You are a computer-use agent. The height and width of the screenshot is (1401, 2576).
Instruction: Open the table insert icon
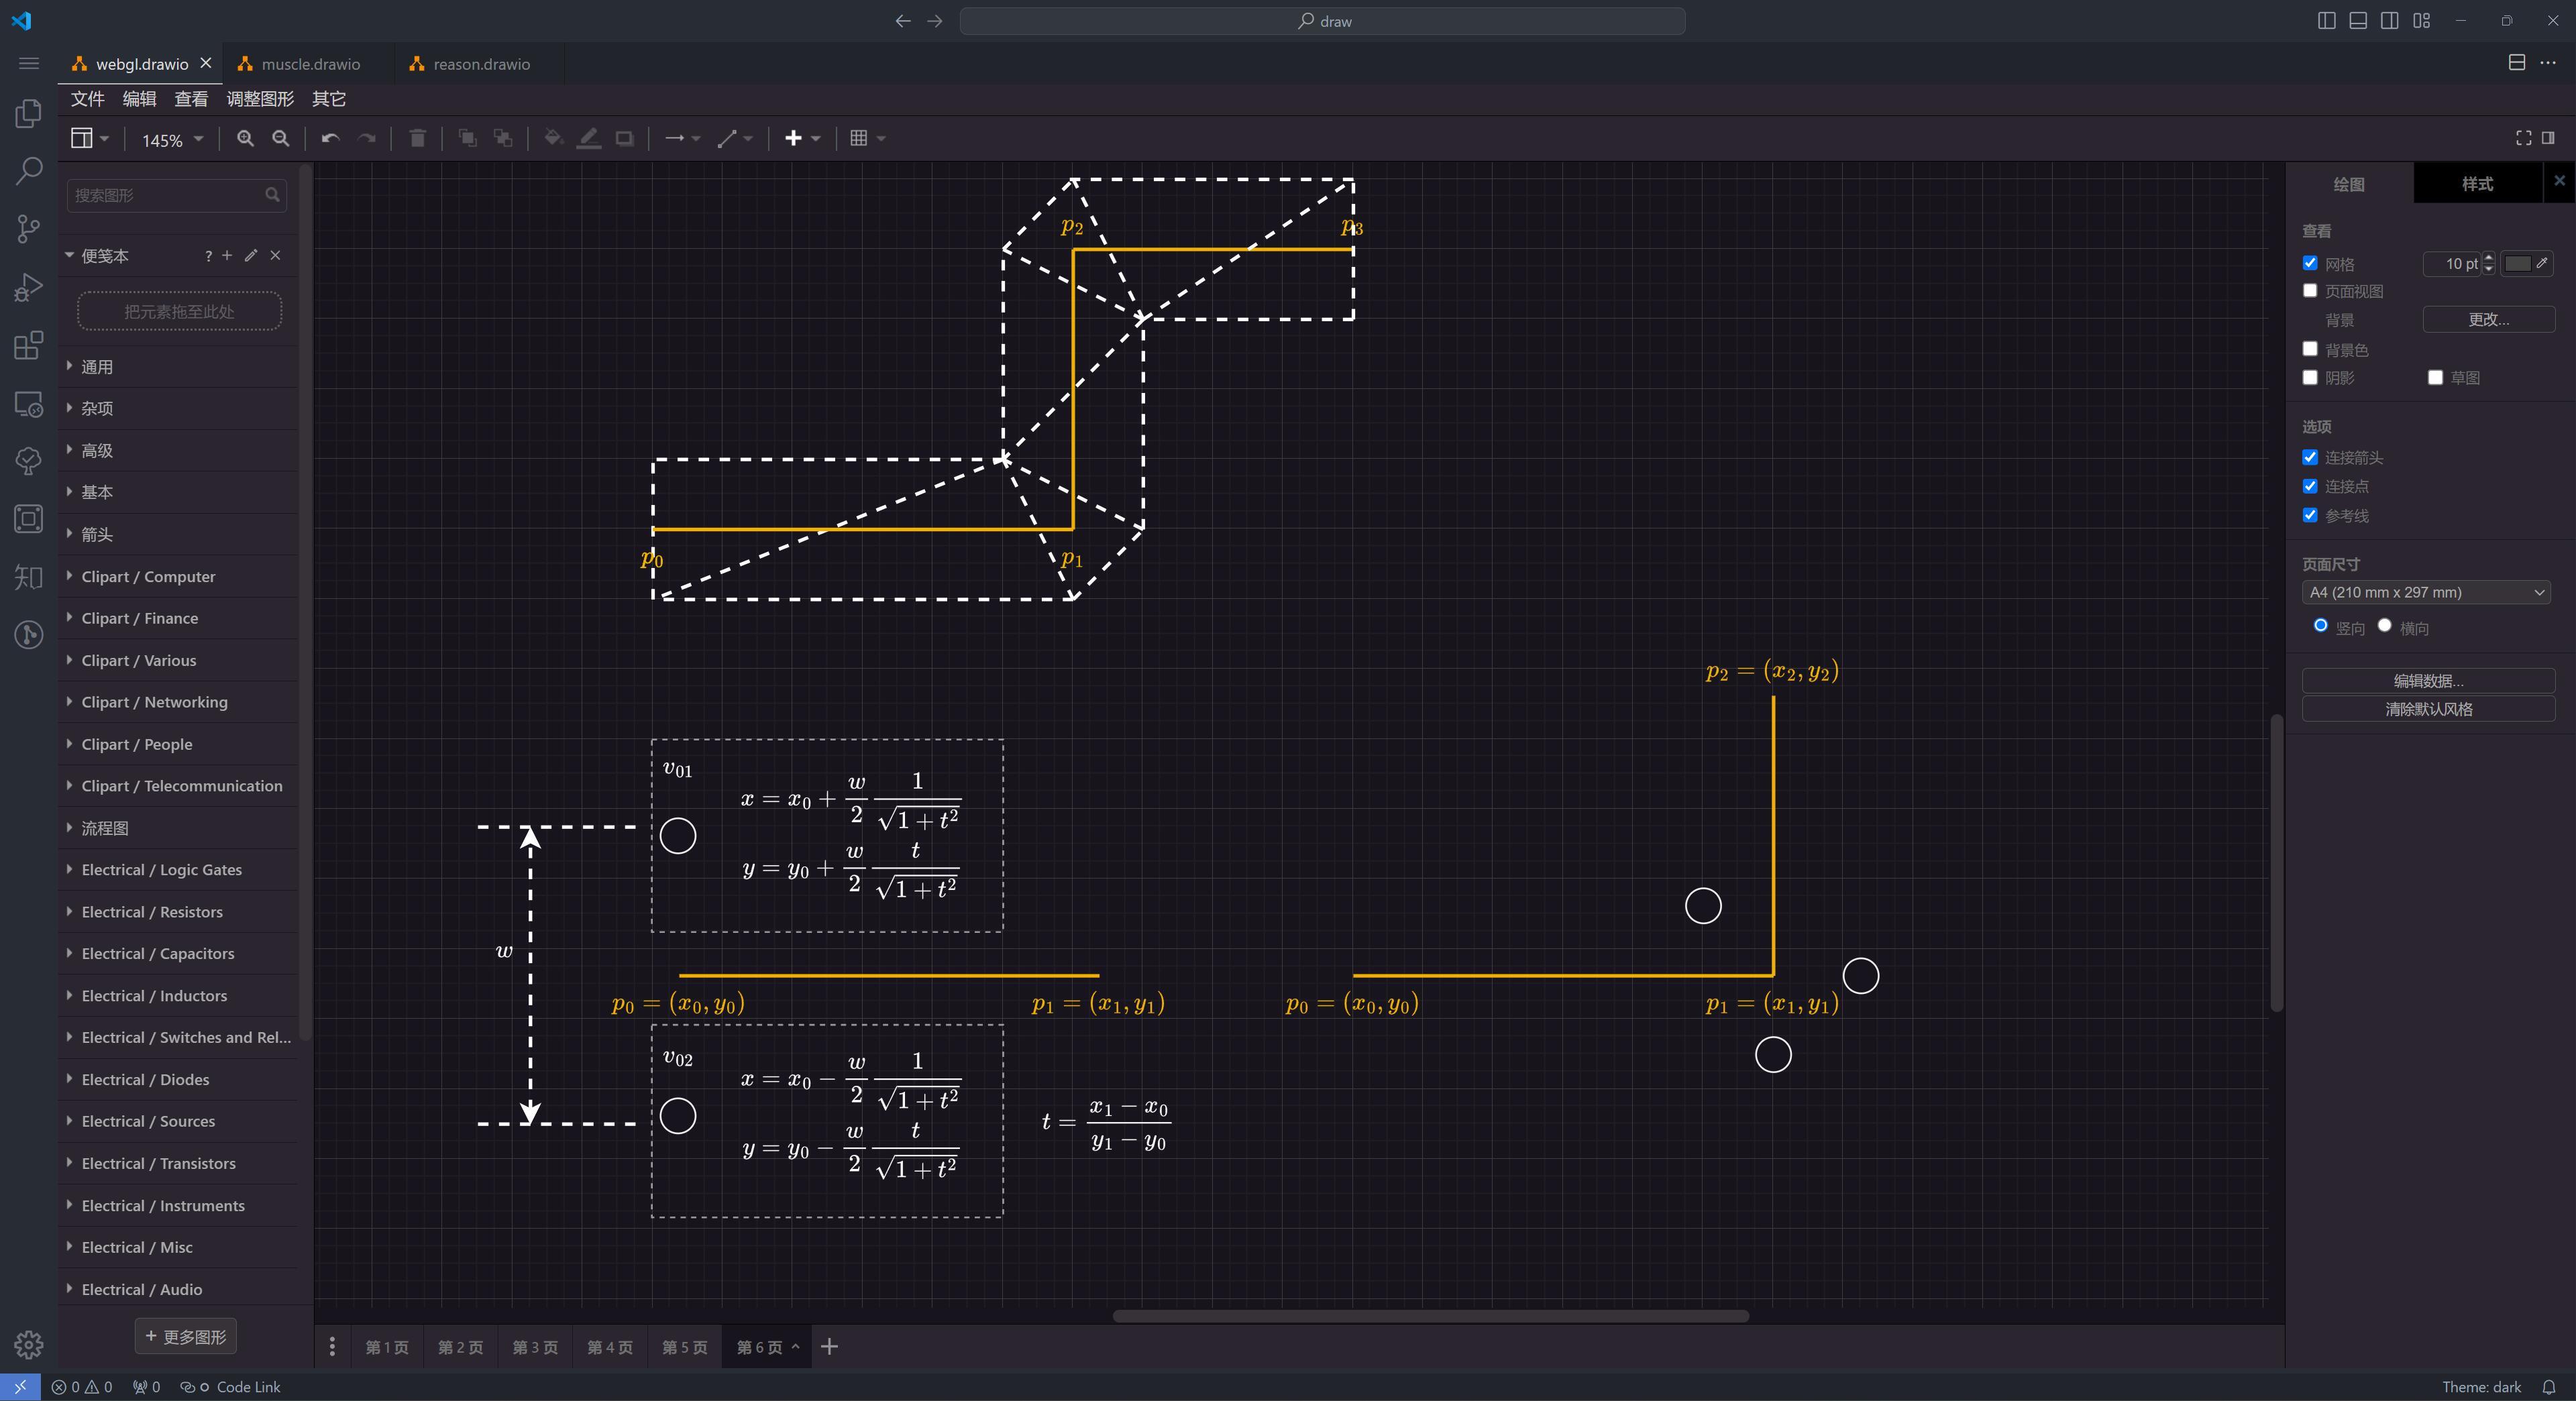click(x=859, y=139)
